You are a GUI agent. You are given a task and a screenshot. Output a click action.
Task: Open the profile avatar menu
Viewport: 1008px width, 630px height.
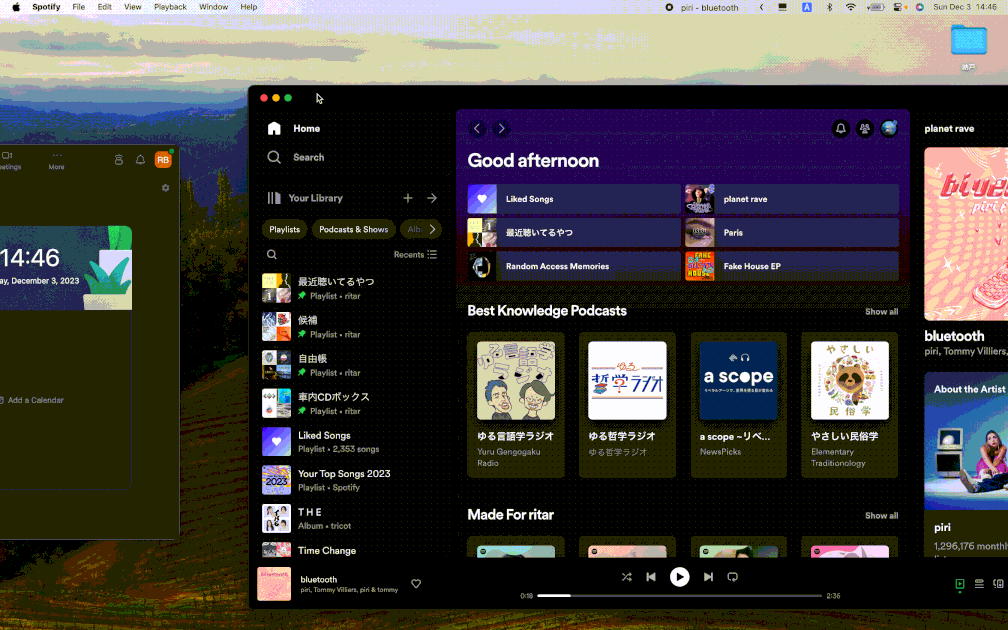[889, 129]
